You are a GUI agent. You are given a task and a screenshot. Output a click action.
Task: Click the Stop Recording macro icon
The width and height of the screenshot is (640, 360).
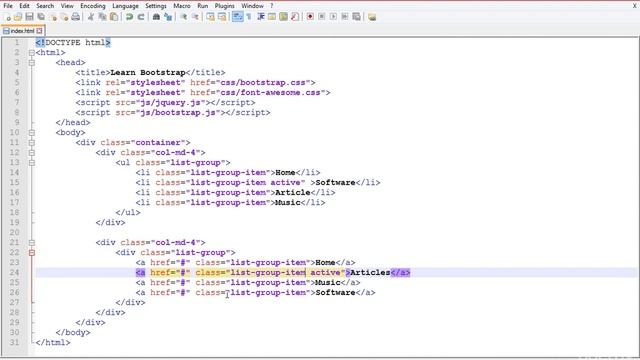tap(322, 17)
